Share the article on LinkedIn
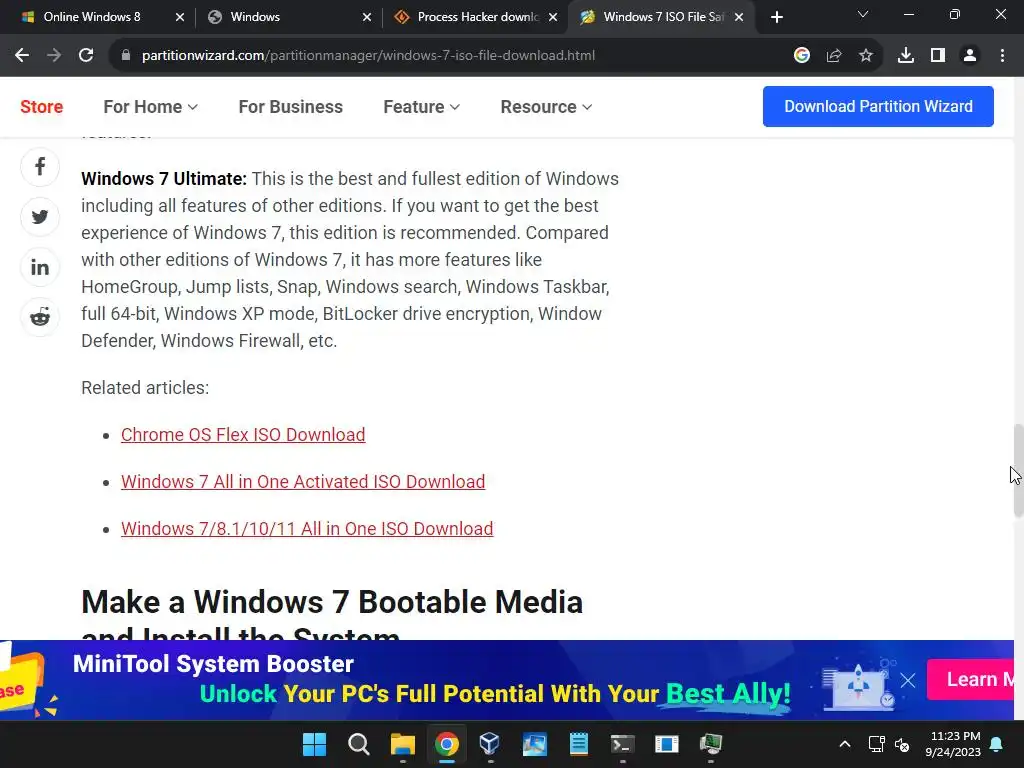The image size is (1024, 768). tap(40, 267)
